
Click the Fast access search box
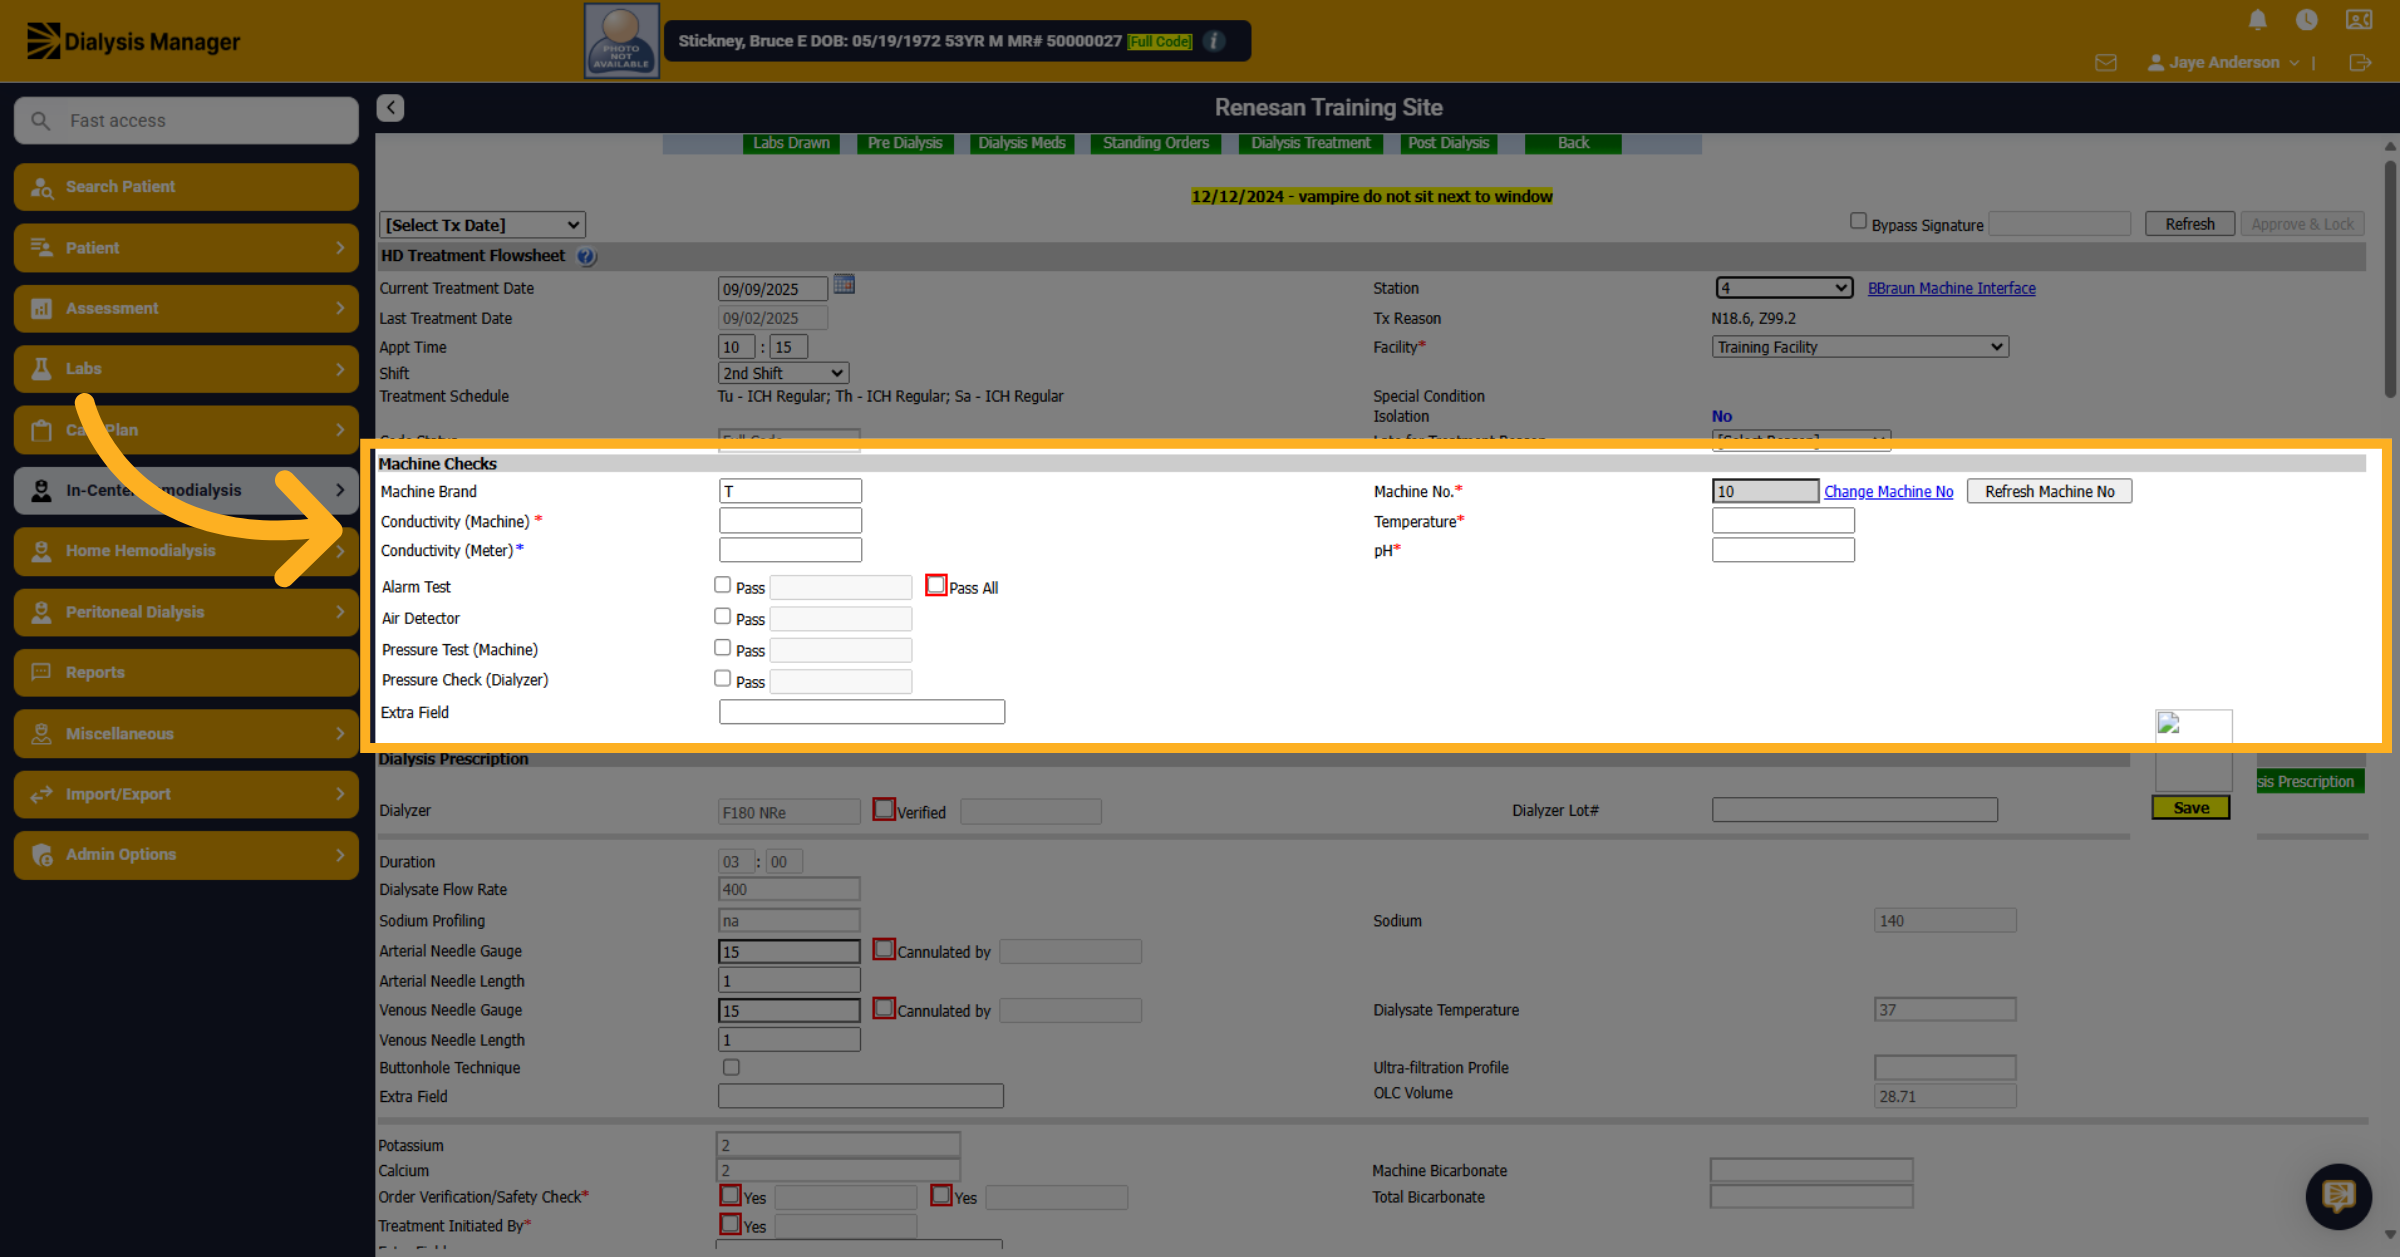[186, 120]
